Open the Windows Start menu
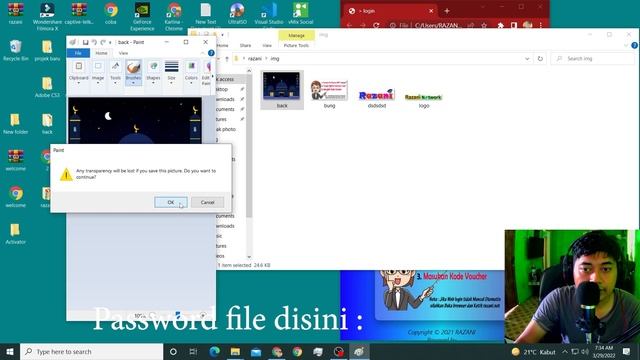Screen dimensions: 640x360 click(10, 351)
